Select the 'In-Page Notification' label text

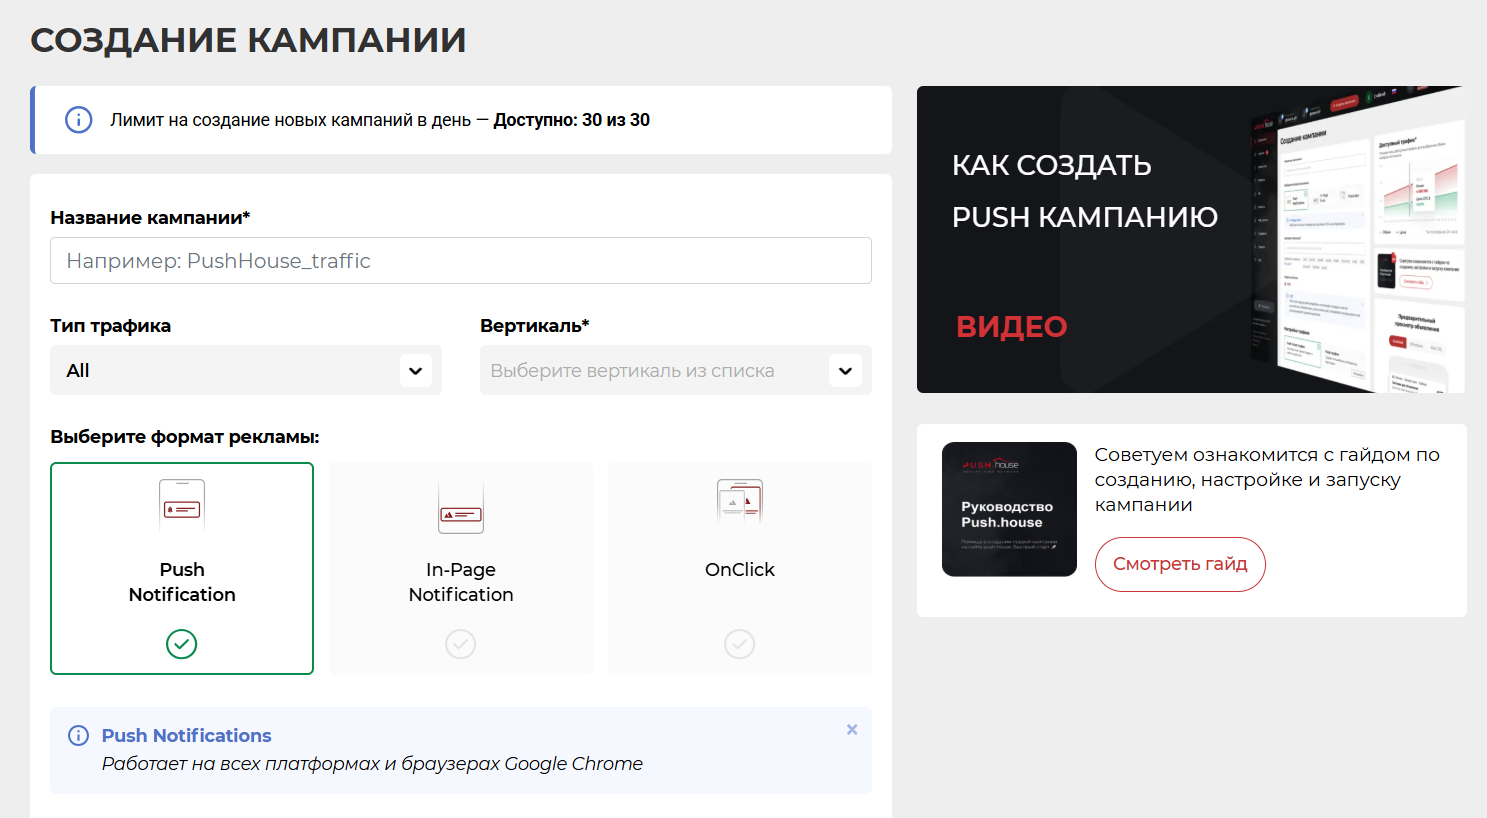click(x=461, y=582)
